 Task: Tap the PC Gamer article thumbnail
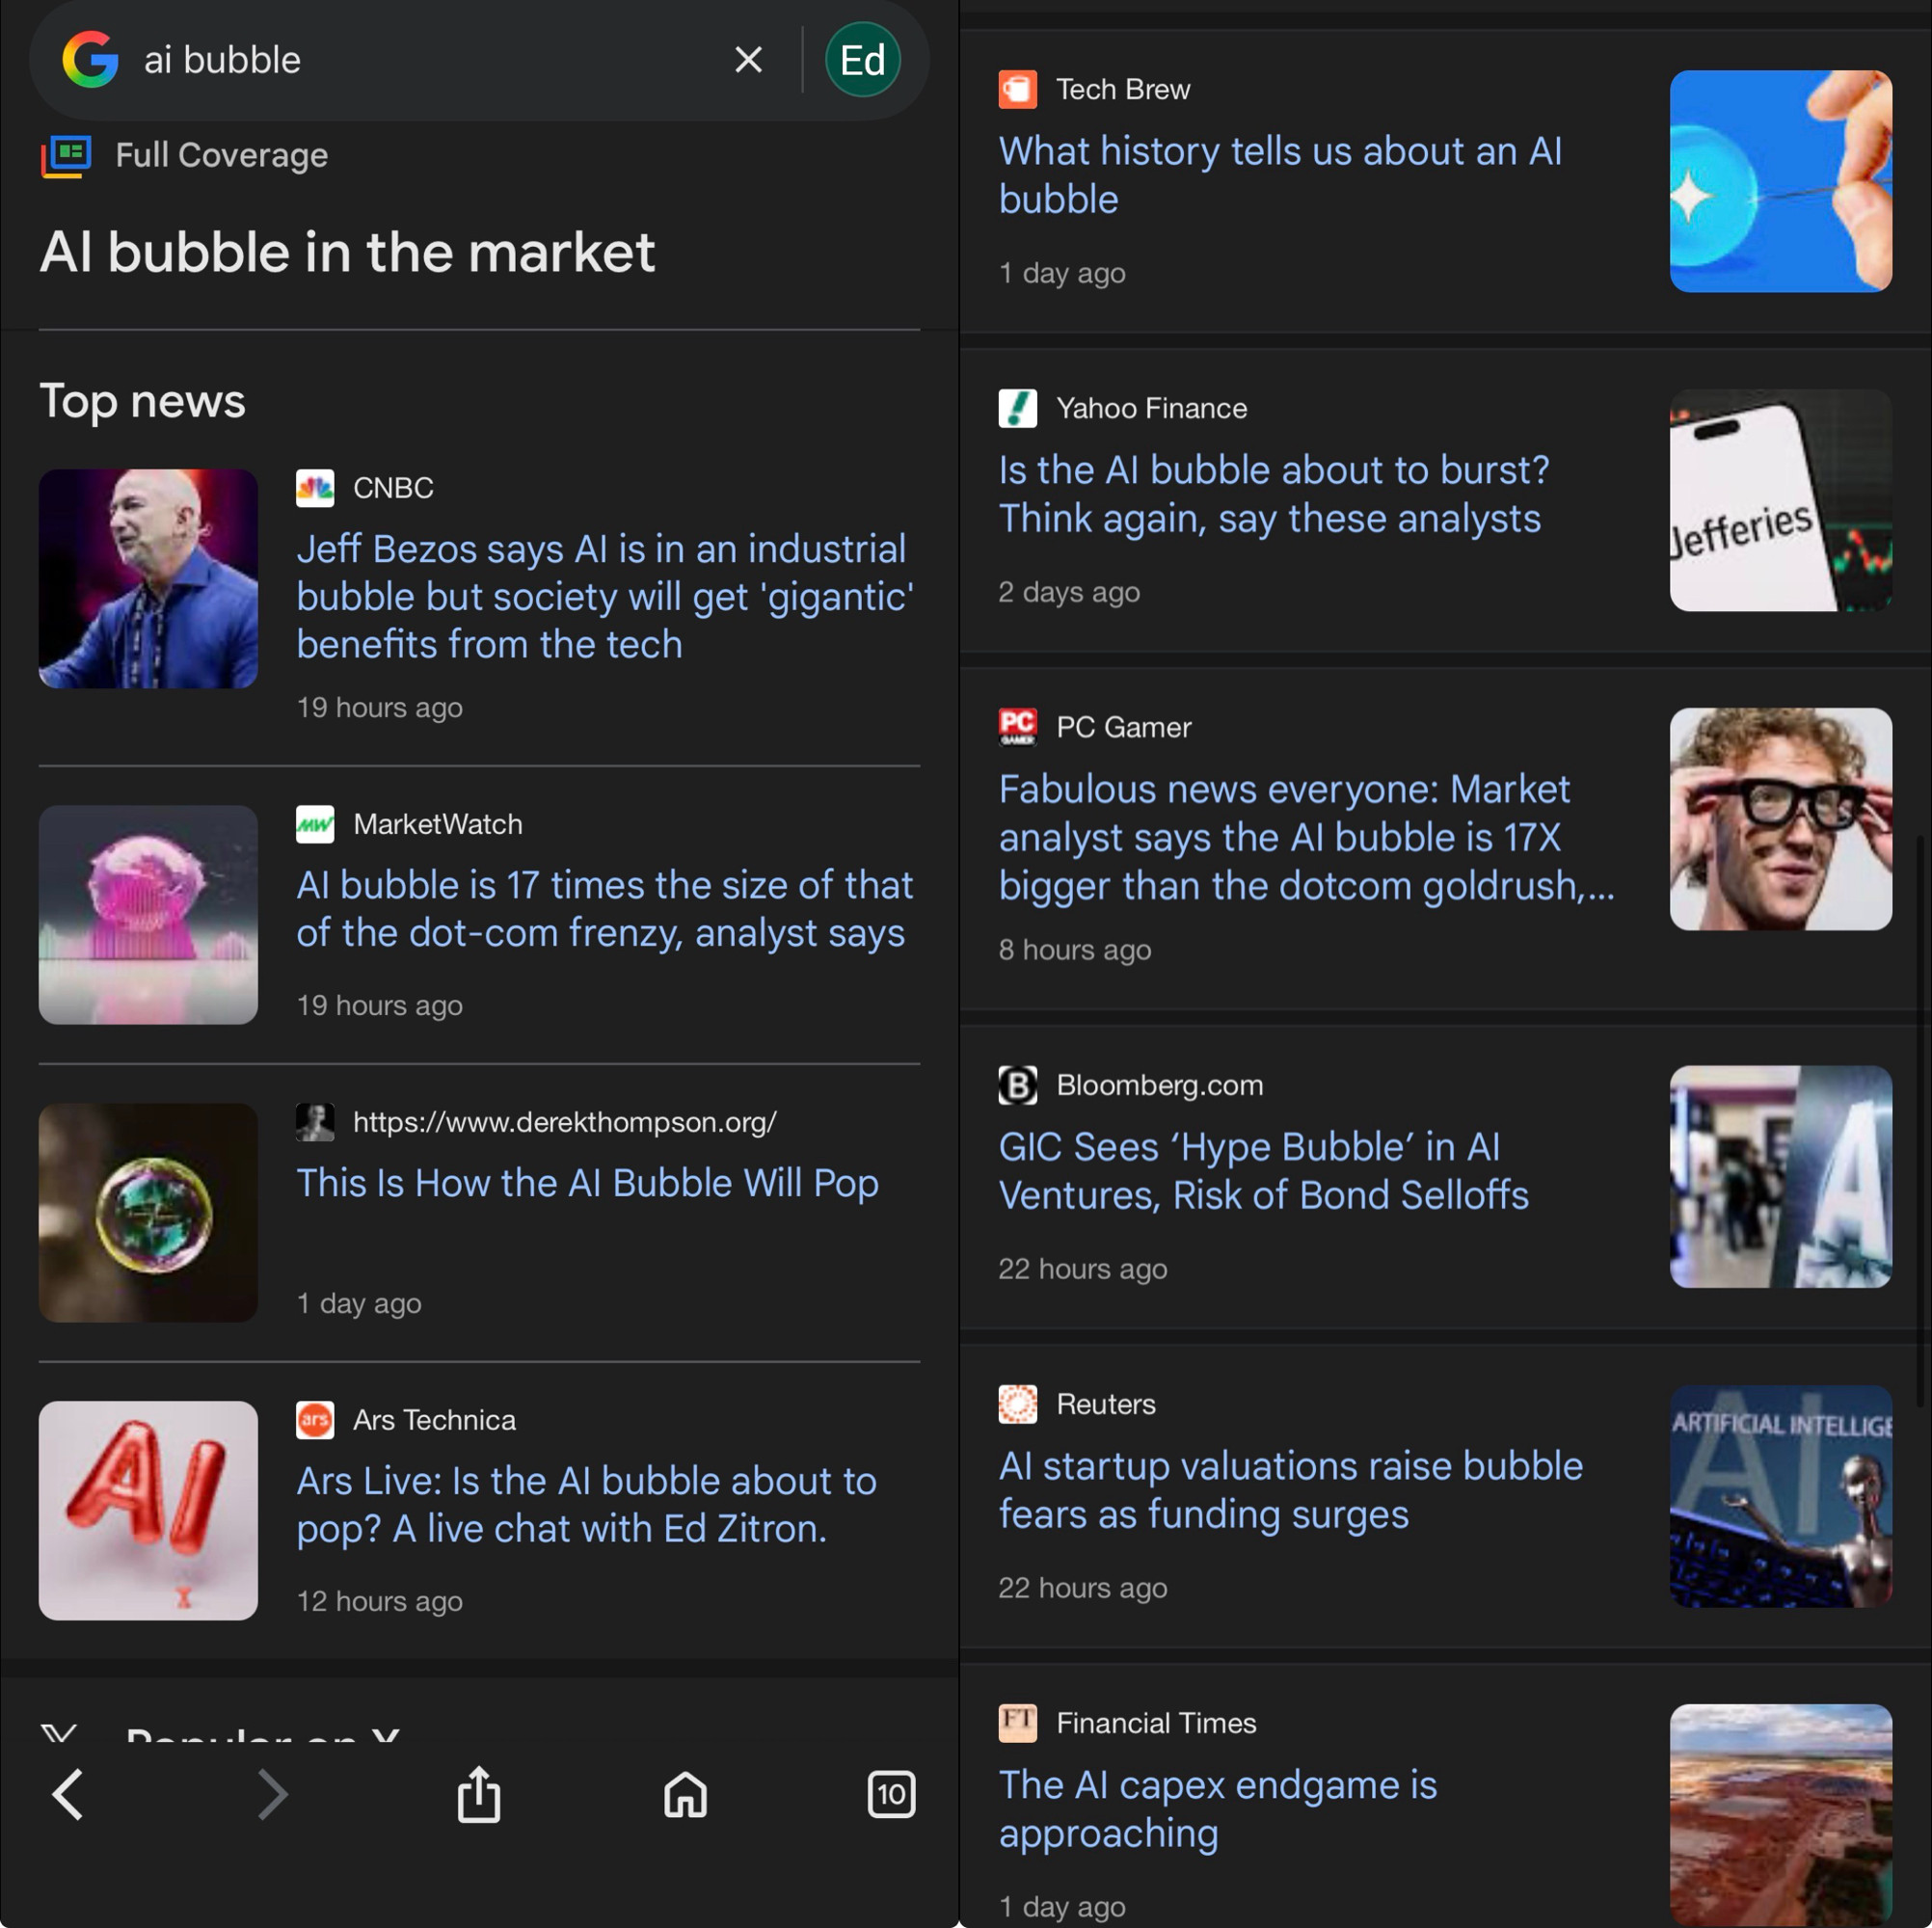[1780, 819]
